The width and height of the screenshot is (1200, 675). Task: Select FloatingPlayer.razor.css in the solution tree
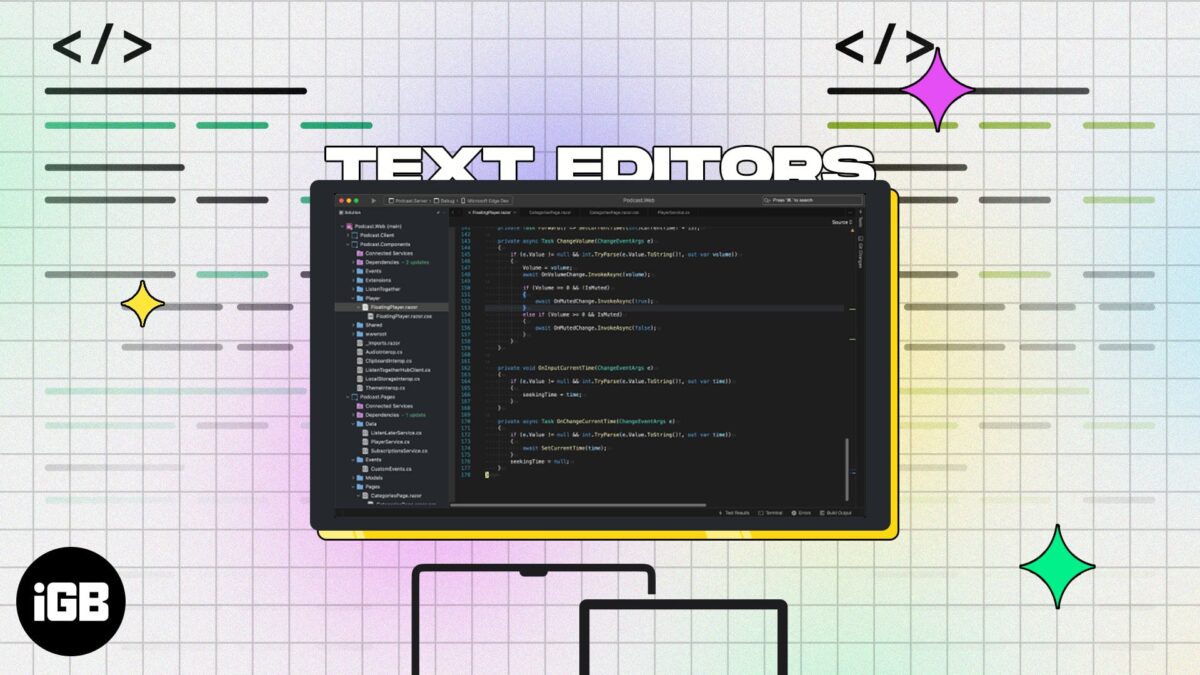point(403,316)
